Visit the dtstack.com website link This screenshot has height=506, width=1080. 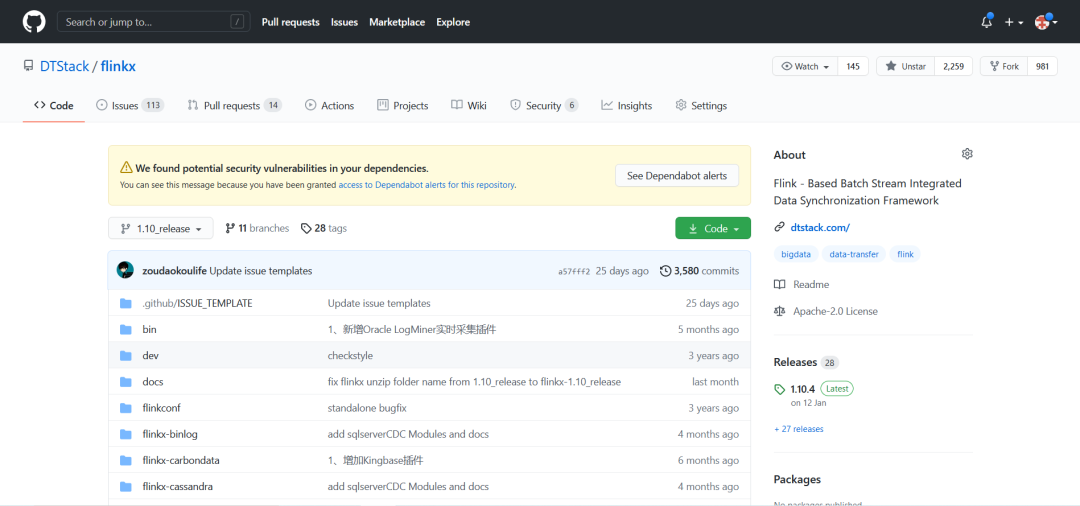pyautogui.click(x=820, y=227)
